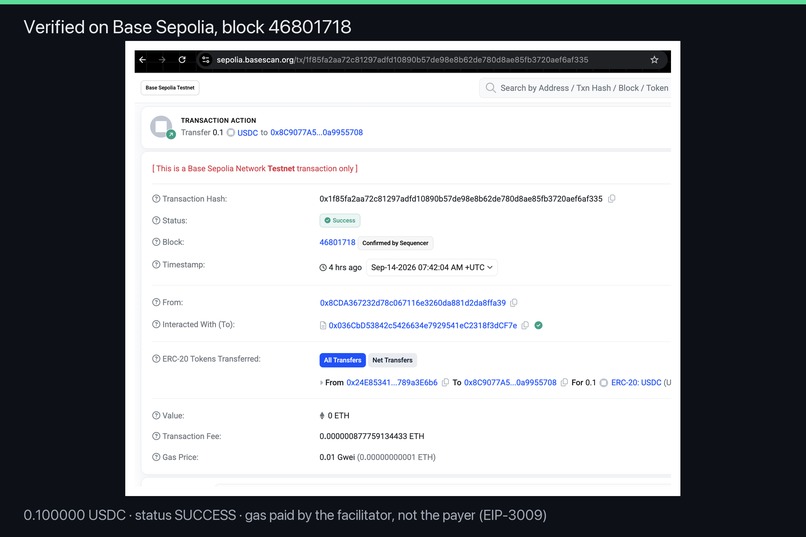Open ERC-20: USDC token link

[636, 382]
